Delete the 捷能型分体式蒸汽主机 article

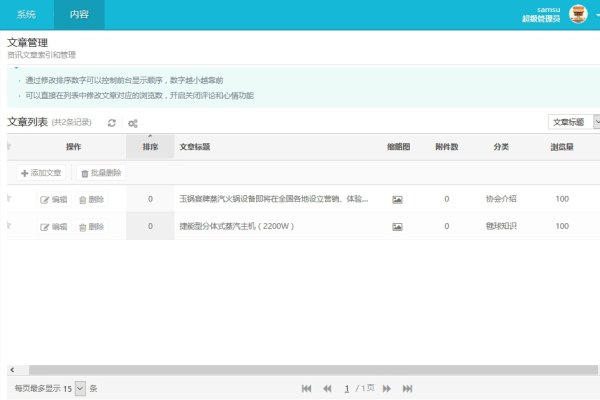click(x=91, y=227)
